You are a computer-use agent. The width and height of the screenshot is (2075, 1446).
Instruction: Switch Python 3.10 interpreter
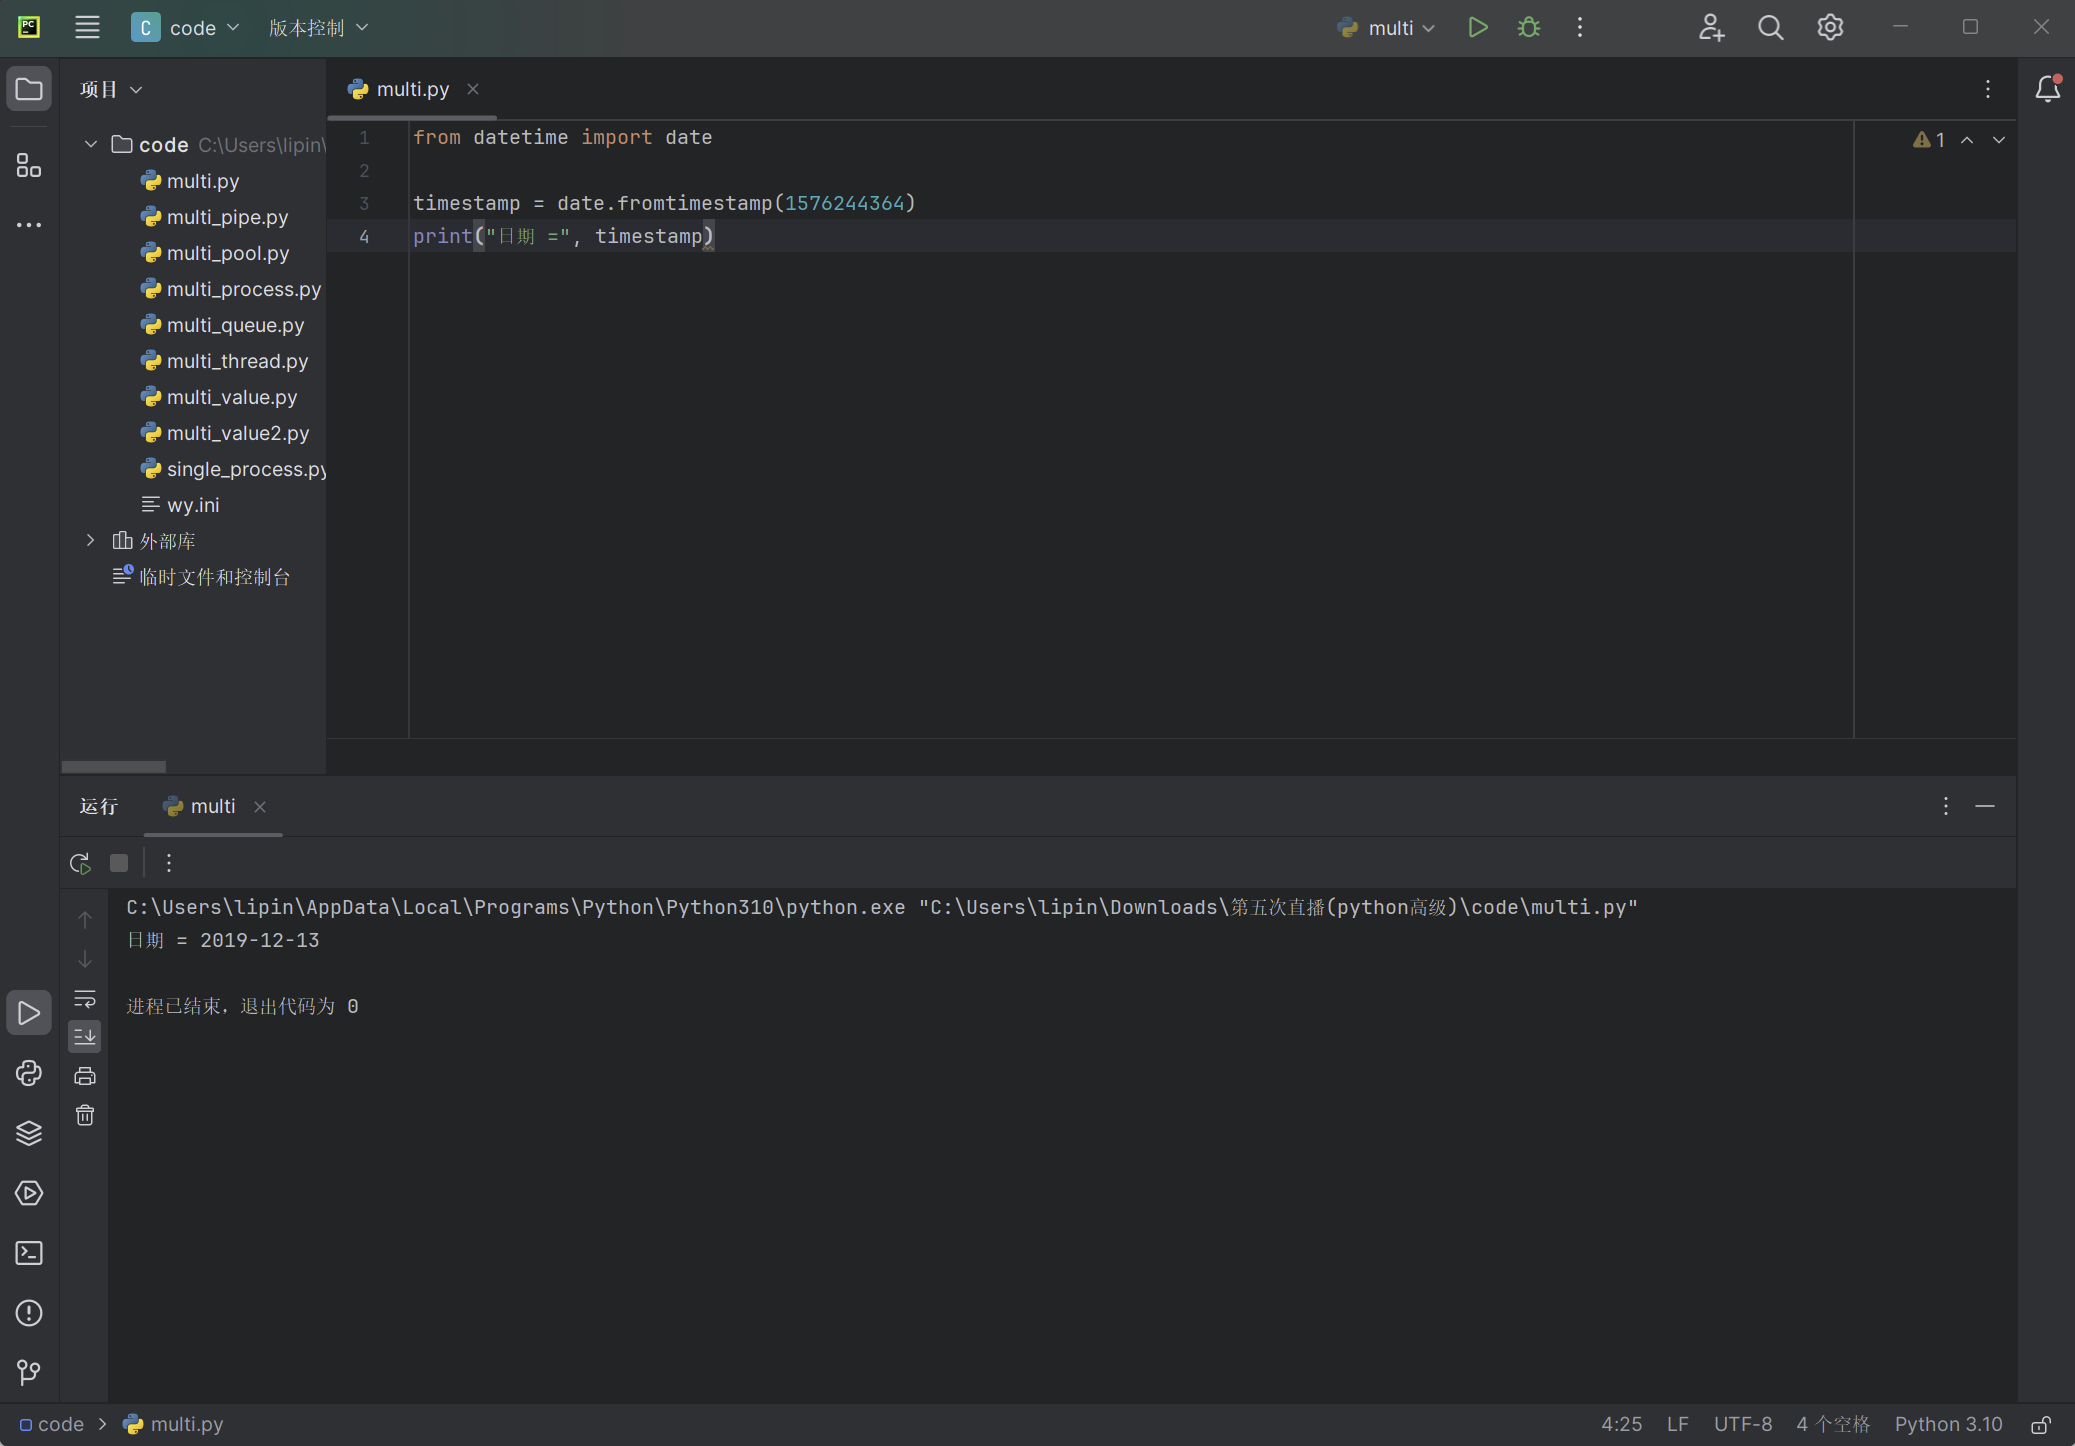coord(1948,1424)
